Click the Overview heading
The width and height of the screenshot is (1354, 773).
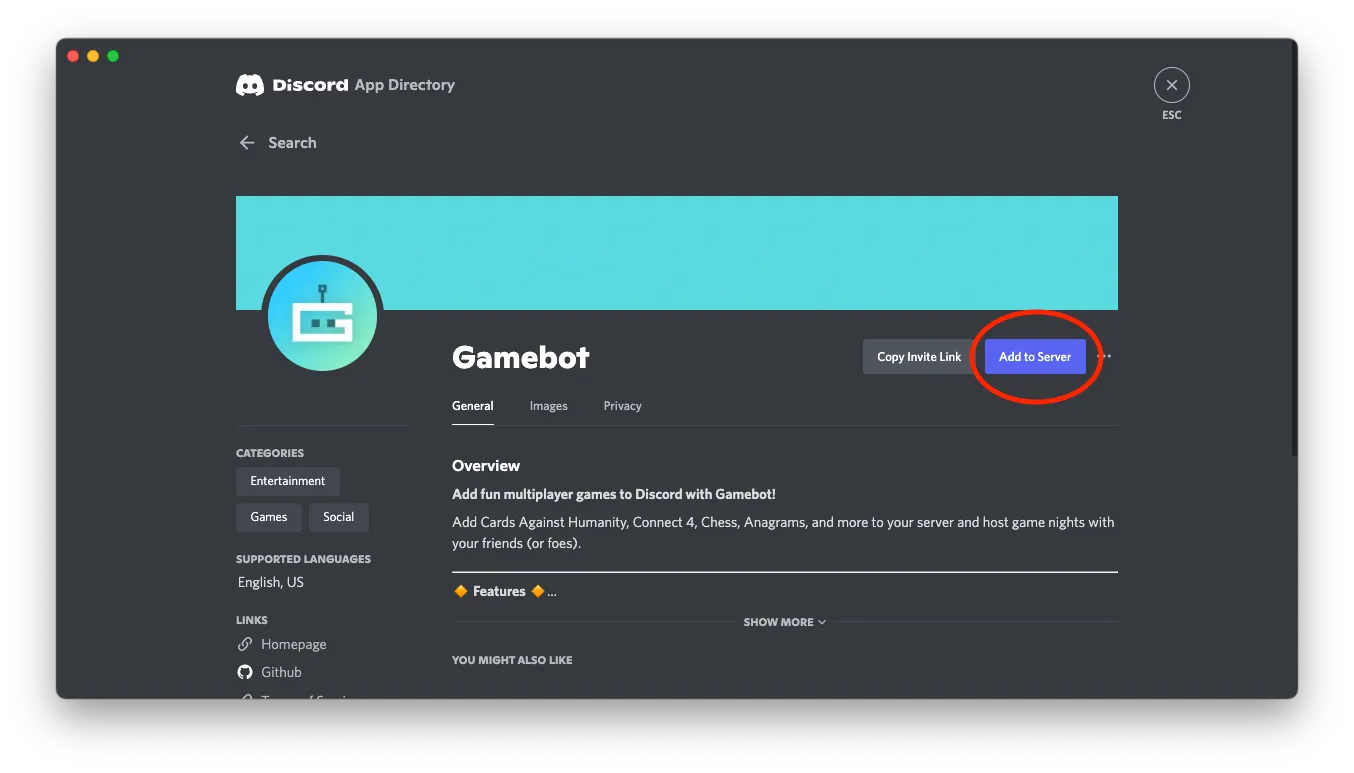(x=486, y=466)
